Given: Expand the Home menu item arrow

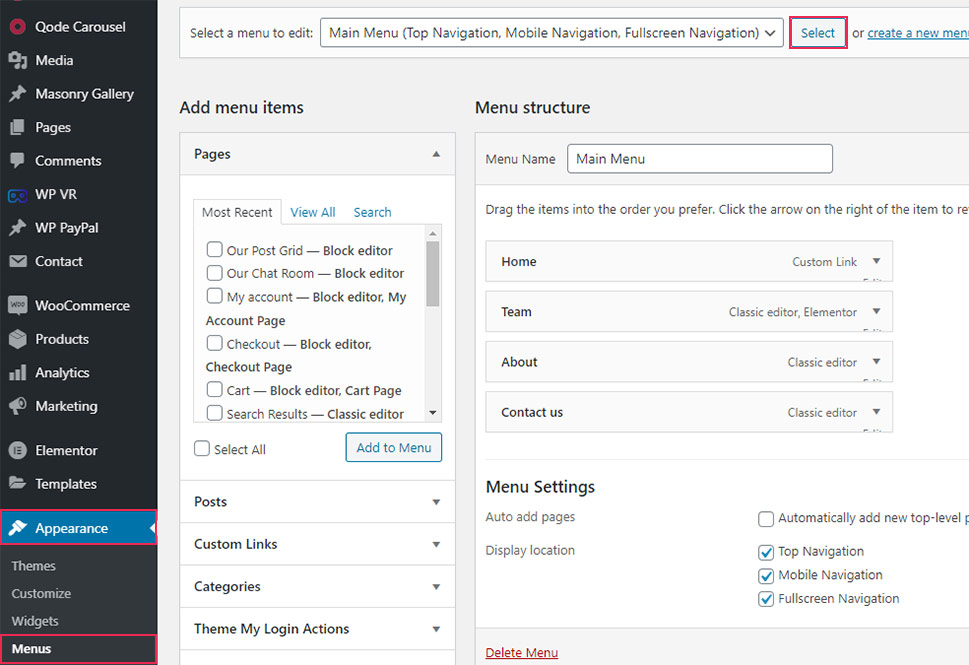Looking at the screenshot, I should point(876,261).
